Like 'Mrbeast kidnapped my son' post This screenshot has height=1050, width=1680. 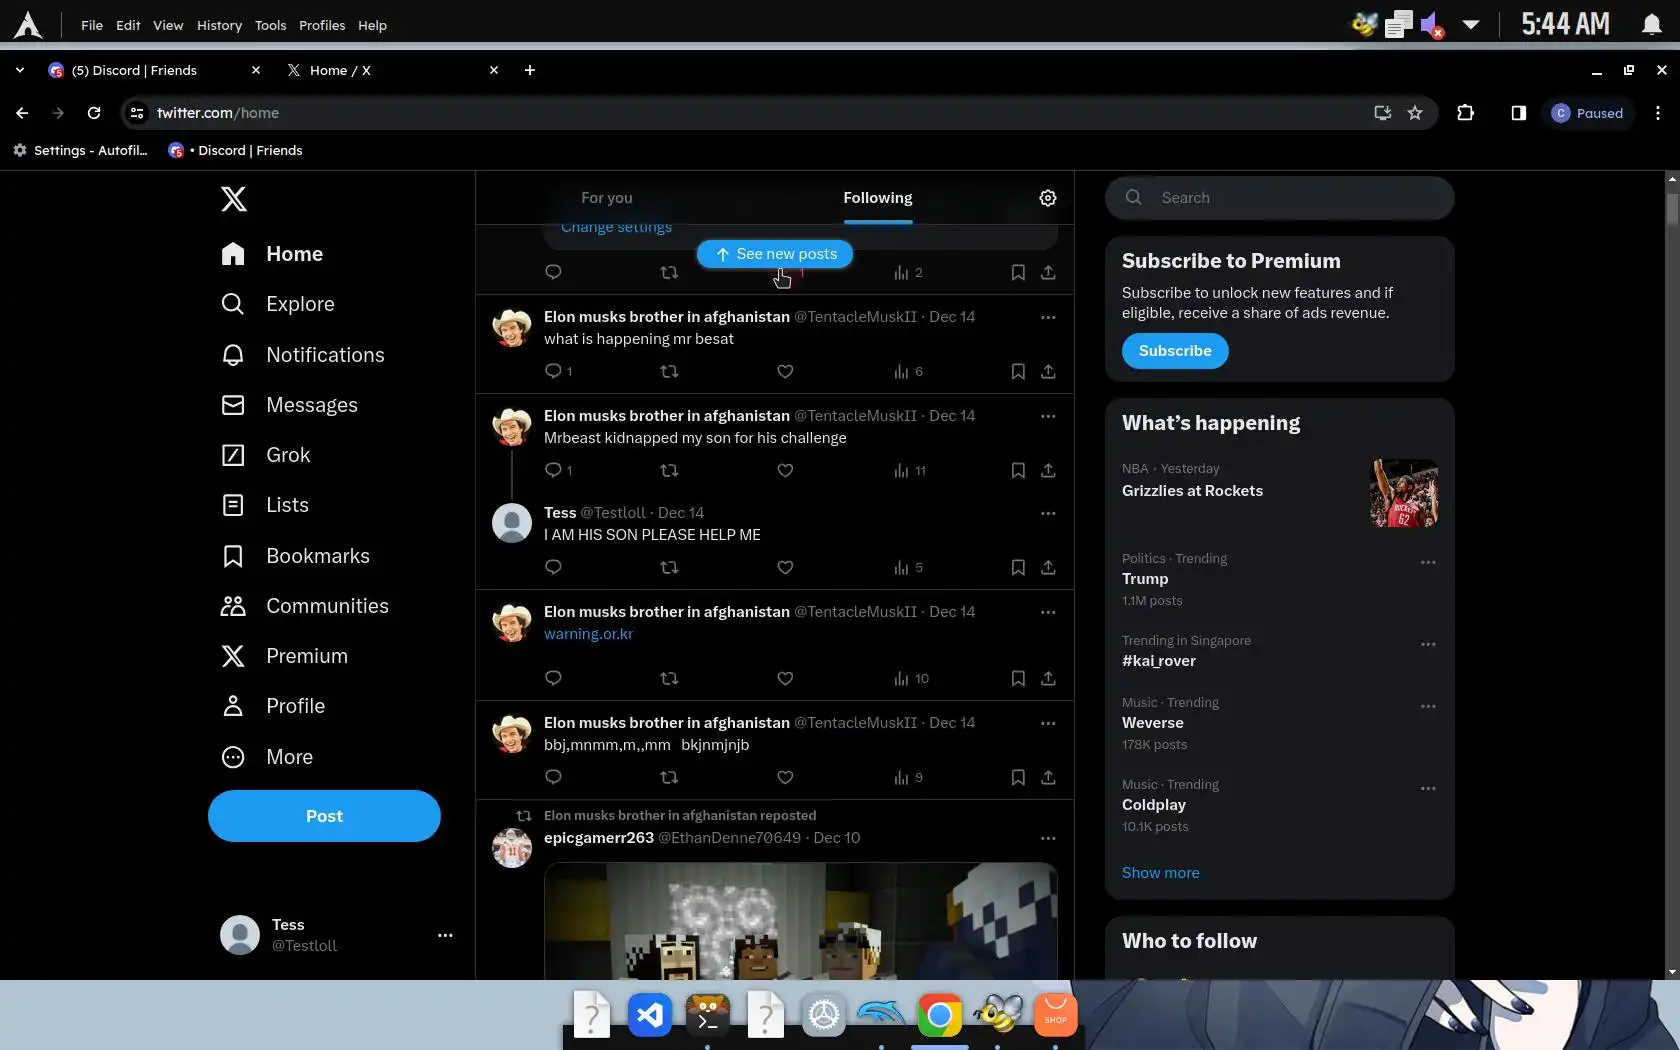point(785,470)
